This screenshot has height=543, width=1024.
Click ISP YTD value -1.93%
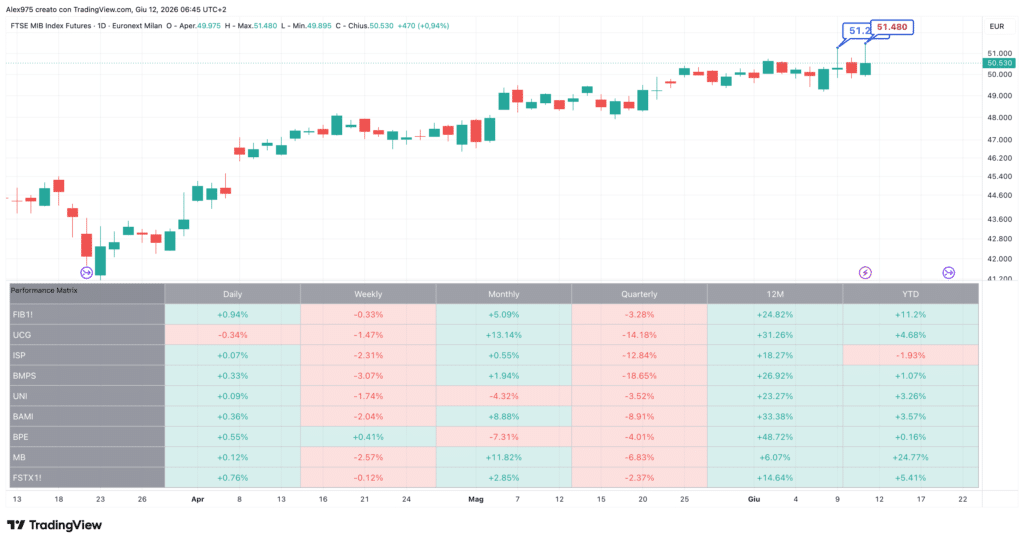(910, 355)
